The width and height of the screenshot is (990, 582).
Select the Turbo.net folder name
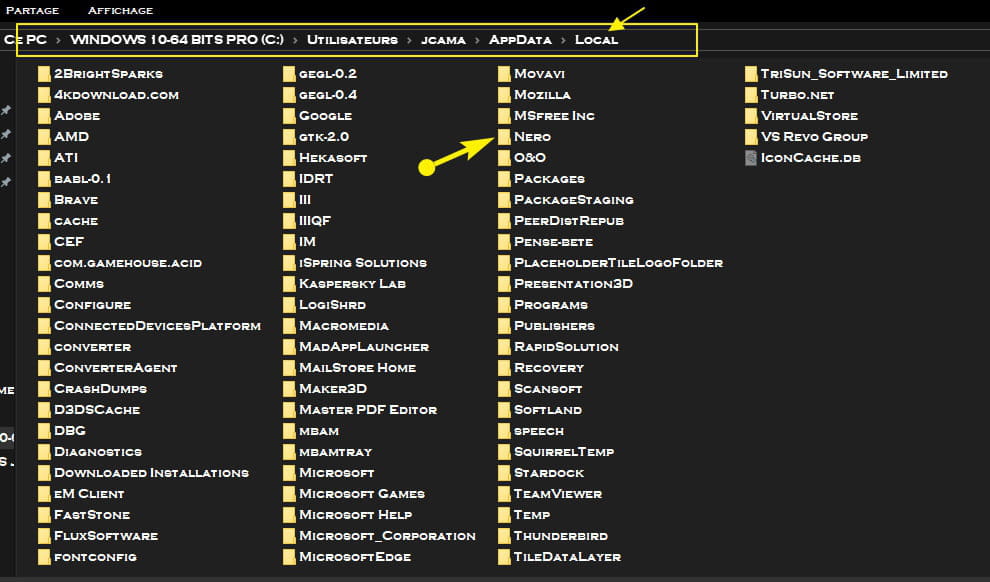click(797, 95)
